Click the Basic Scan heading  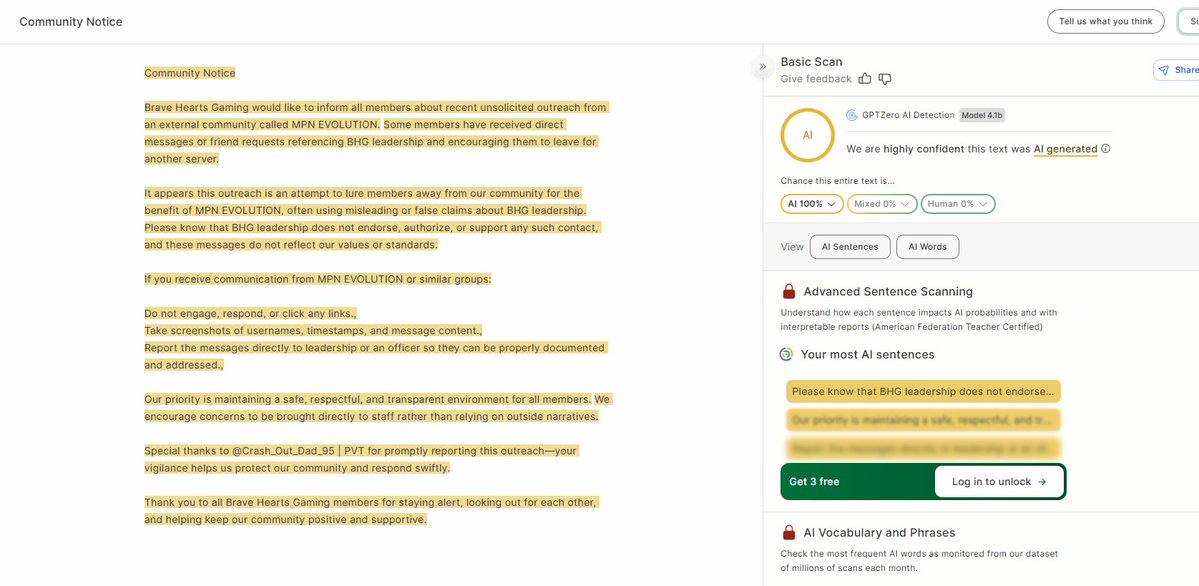pyautogui.click(x=811, y=62)
